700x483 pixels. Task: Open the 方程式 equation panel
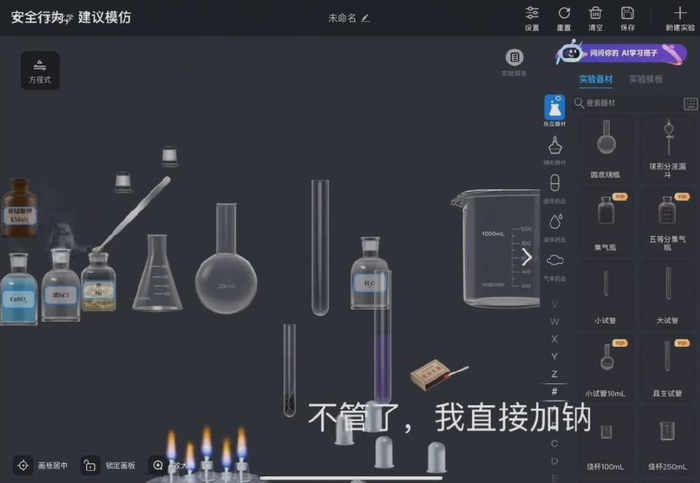[x=40, y=71]
